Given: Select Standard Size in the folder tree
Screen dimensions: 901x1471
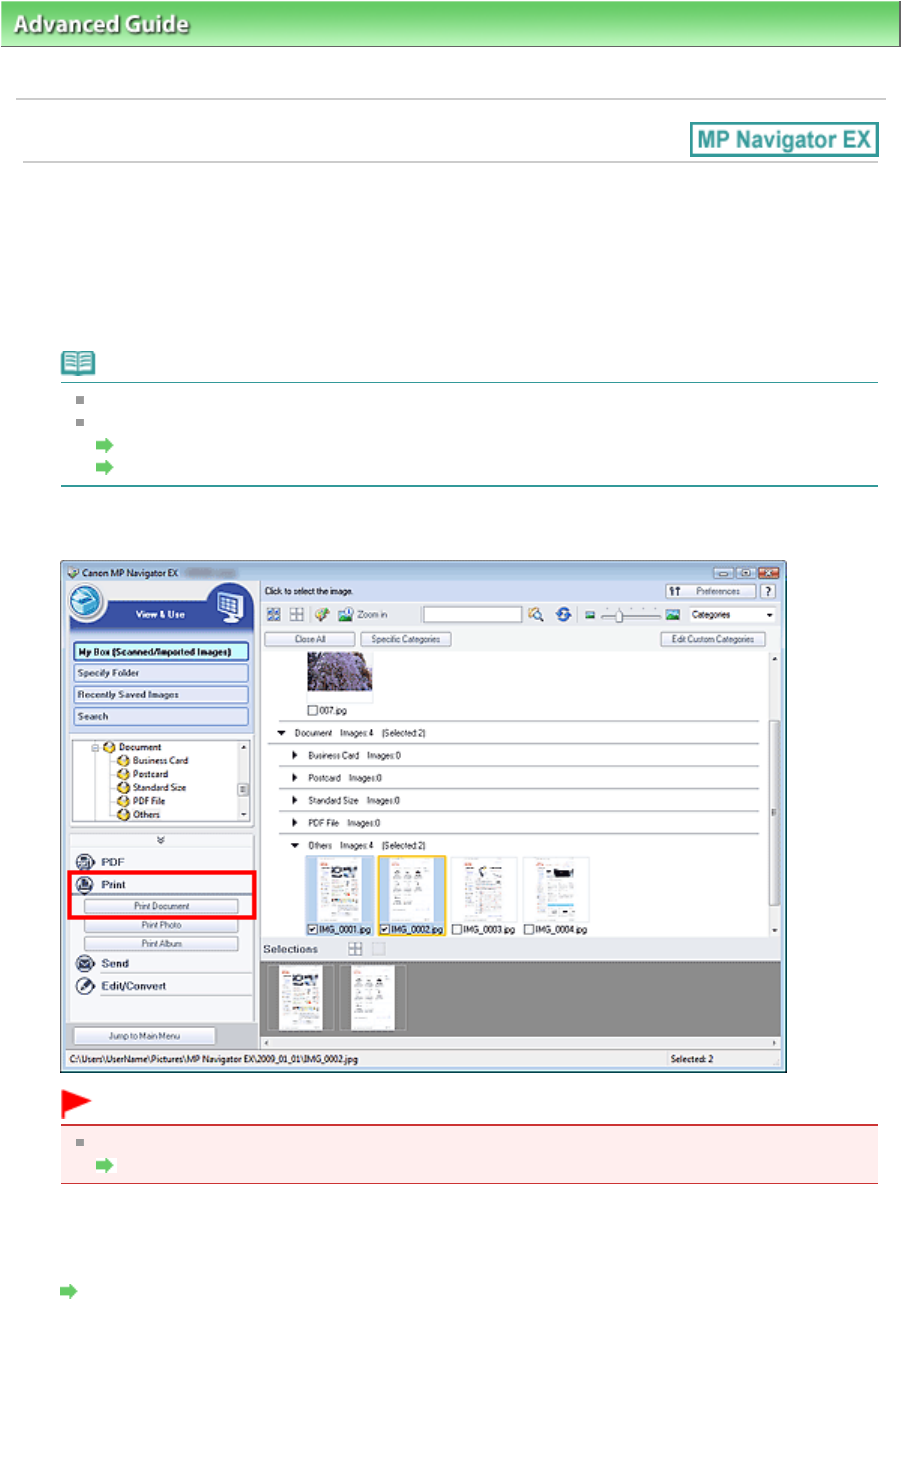Looking at the screenshot, I should 159,788.
